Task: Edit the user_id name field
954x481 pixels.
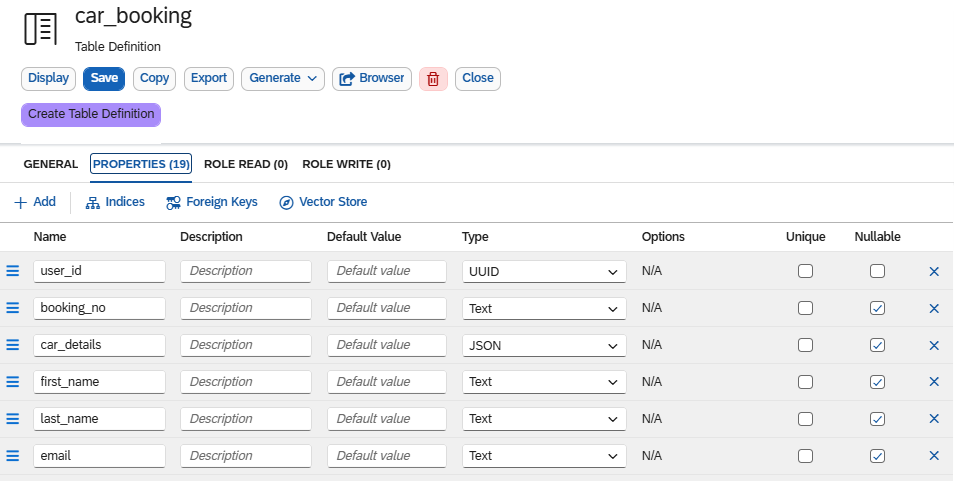Action: (99, 271)
